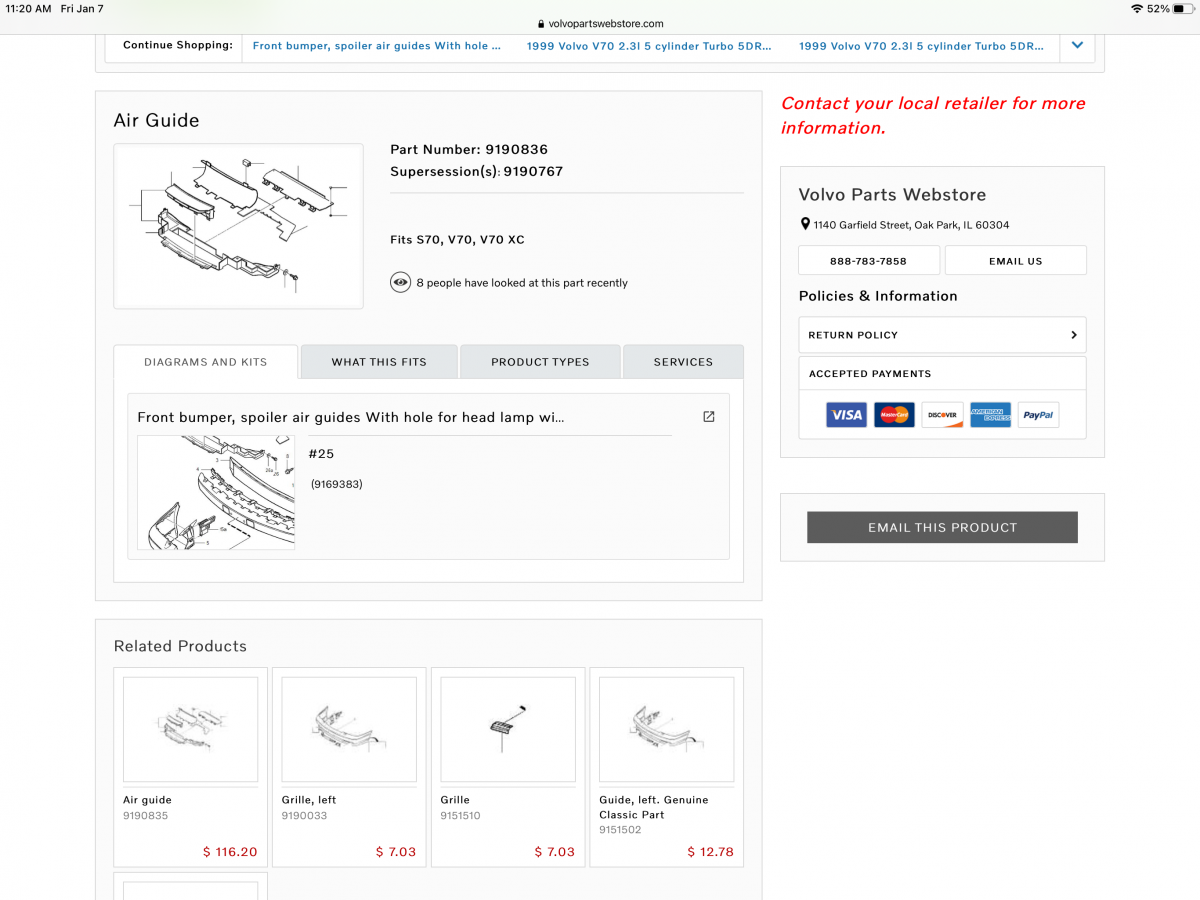Click the eye icon beside recent views

[x=400, y=283]
